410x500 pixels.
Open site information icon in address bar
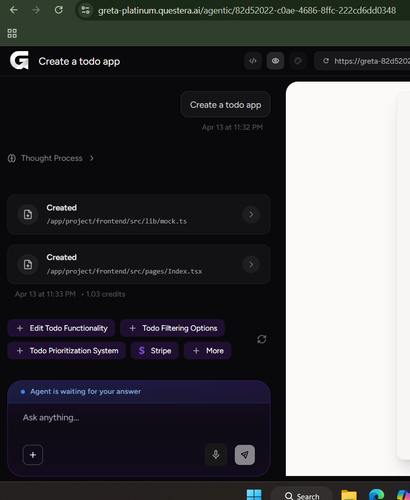(85, 10)
